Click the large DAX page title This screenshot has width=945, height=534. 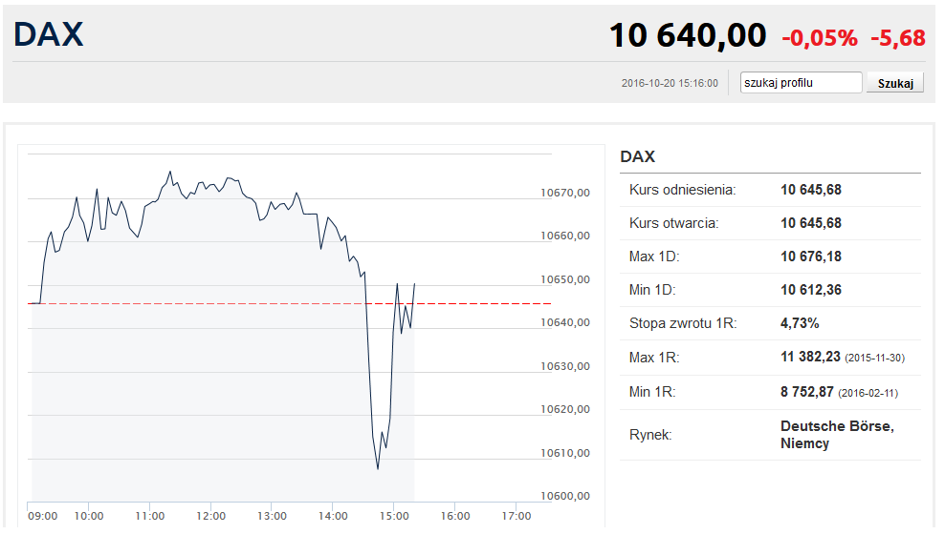click(x=48, y=35)
